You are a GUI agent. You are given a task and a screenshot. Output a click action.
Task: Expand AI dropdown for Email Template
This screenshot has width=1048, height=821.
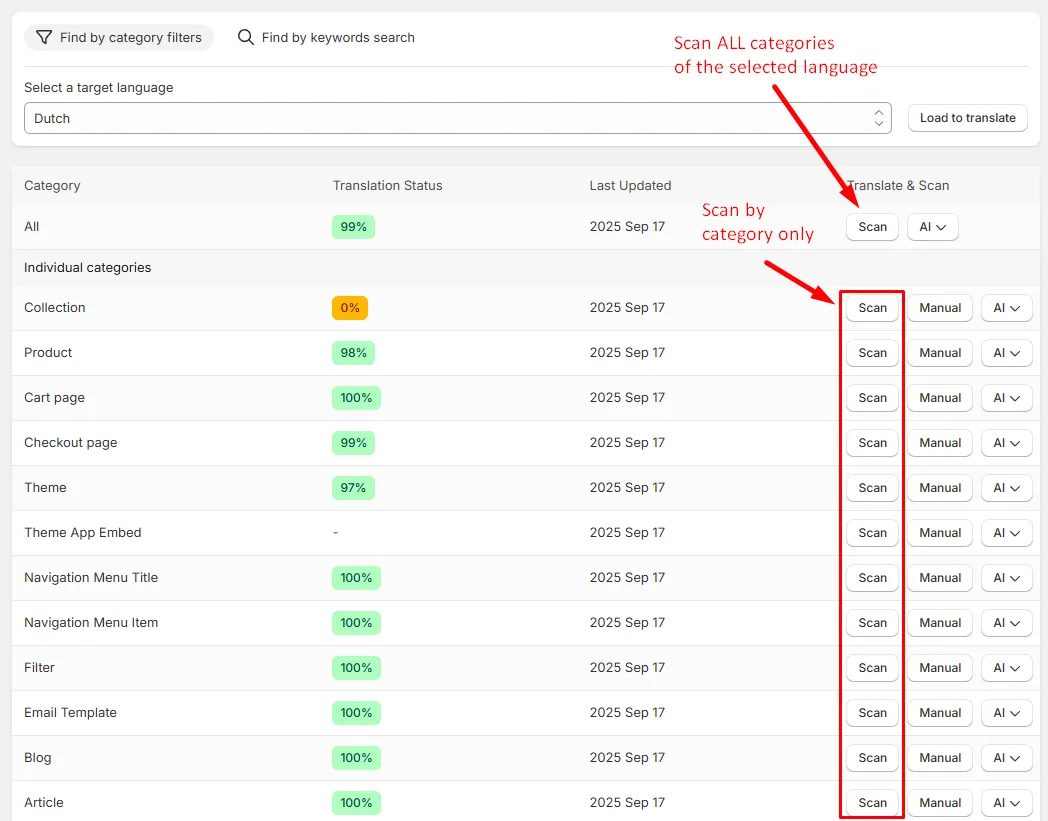(x=1007, y=713)
